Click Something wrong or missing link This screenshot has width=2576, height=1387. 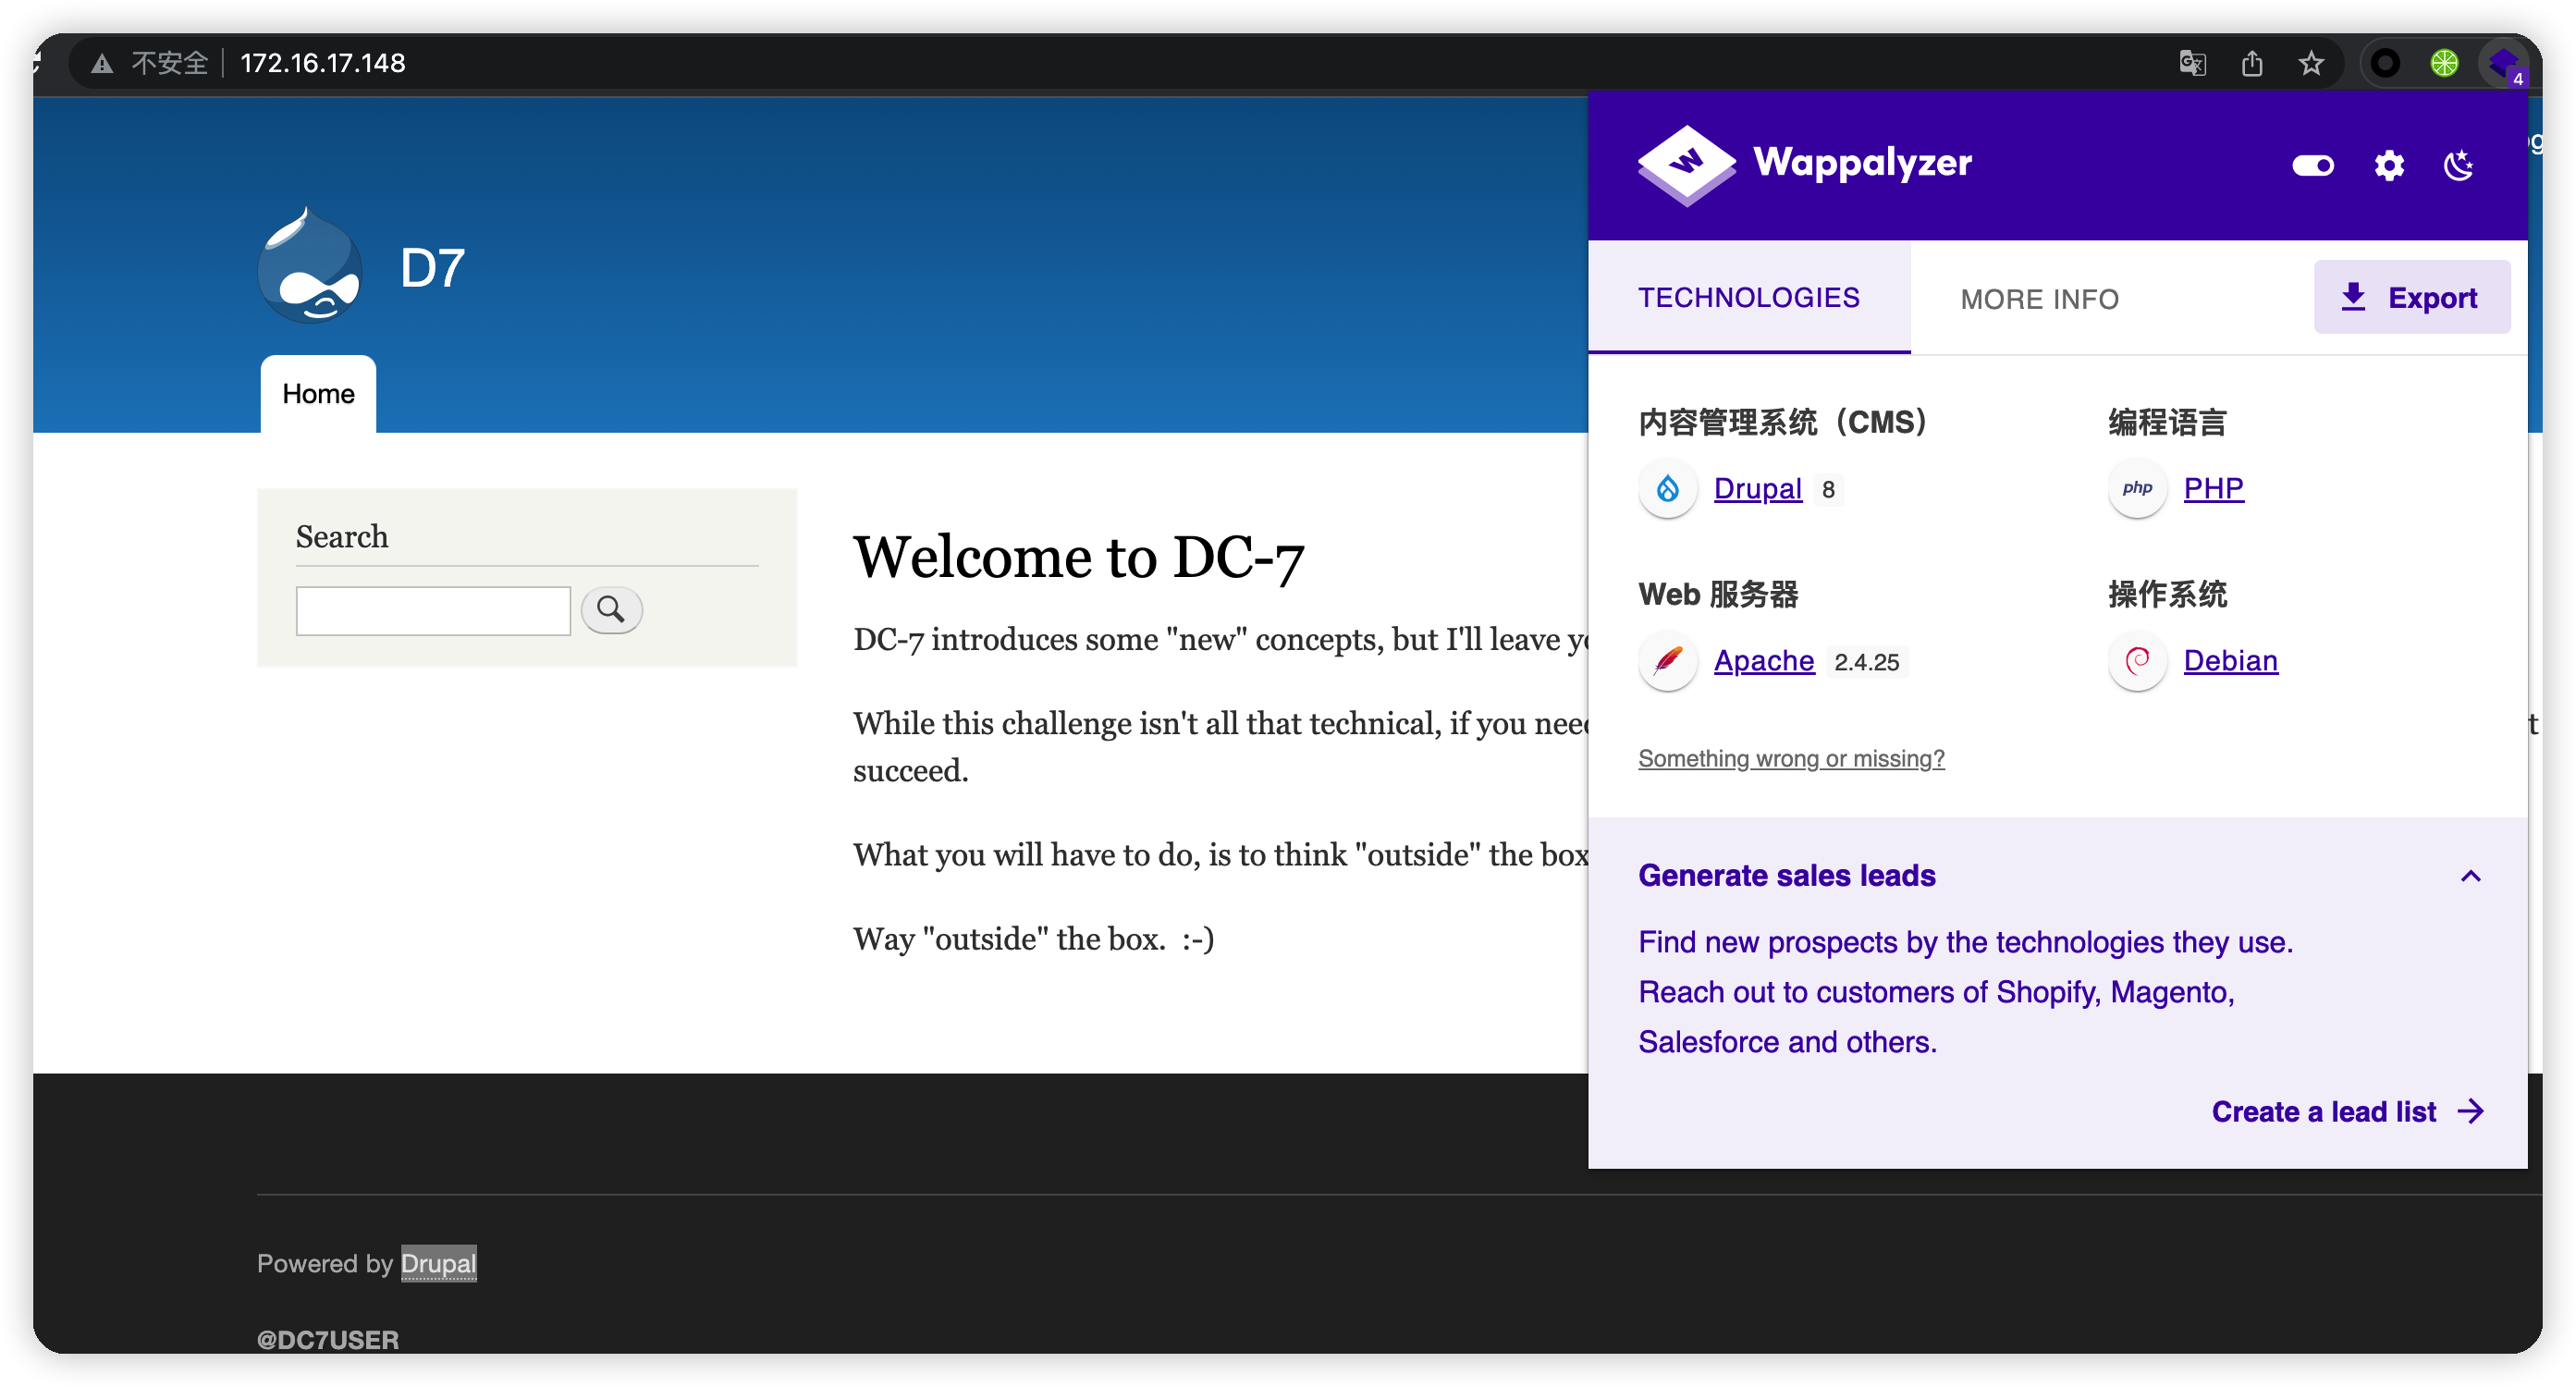point(1790,759)
